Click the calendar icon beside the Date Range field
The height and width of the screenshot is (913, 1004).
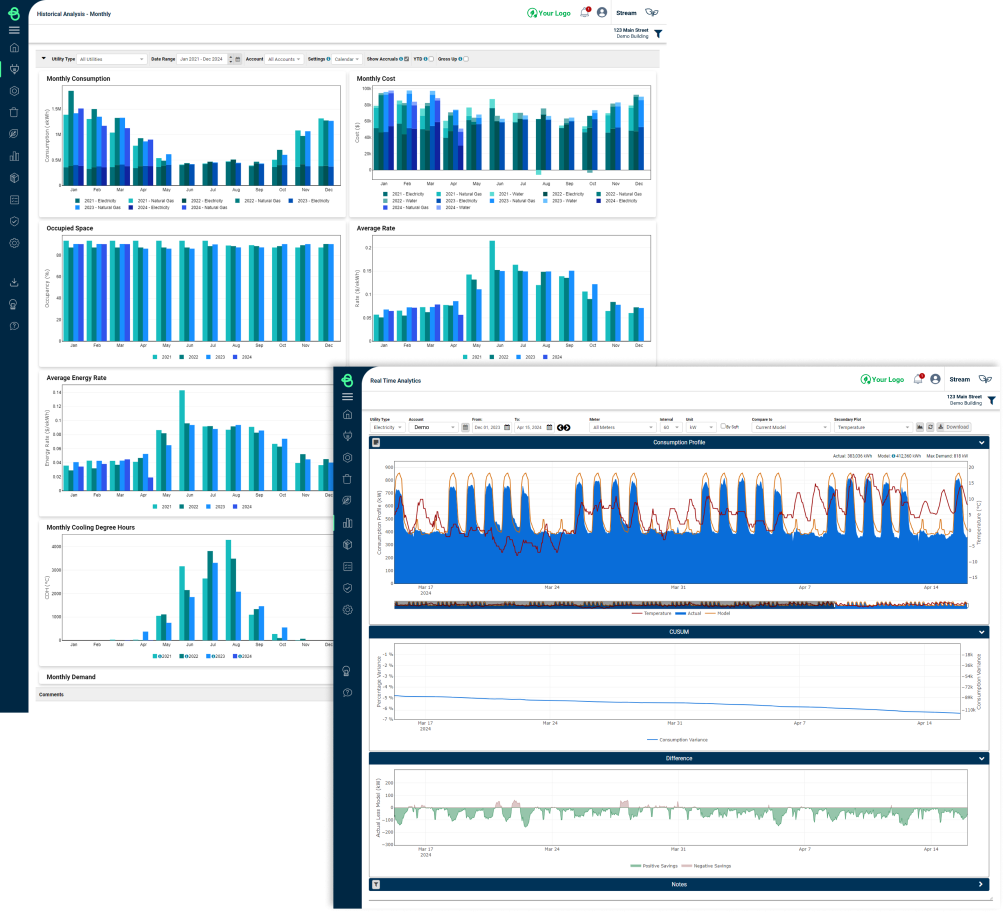pyautogui.click(x=236, y=58)
